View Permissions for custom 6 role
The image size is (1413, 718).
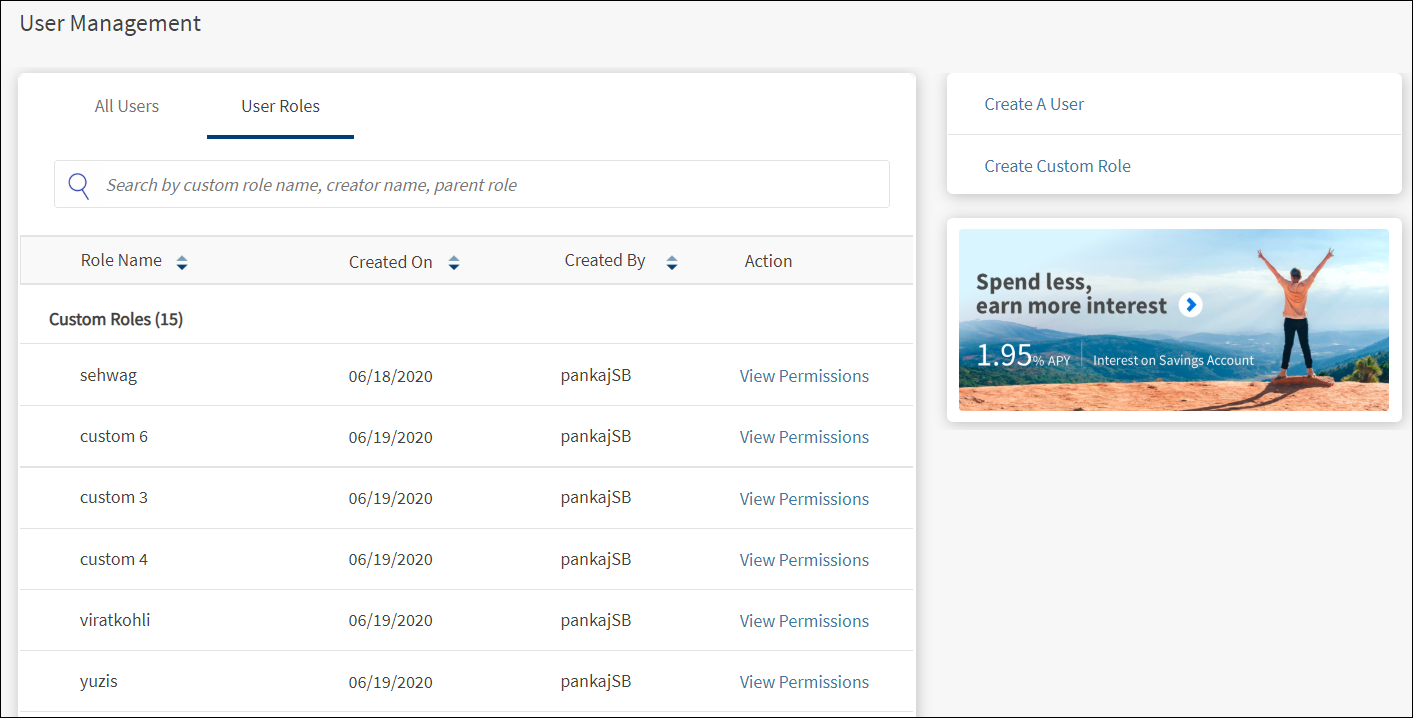804,437
